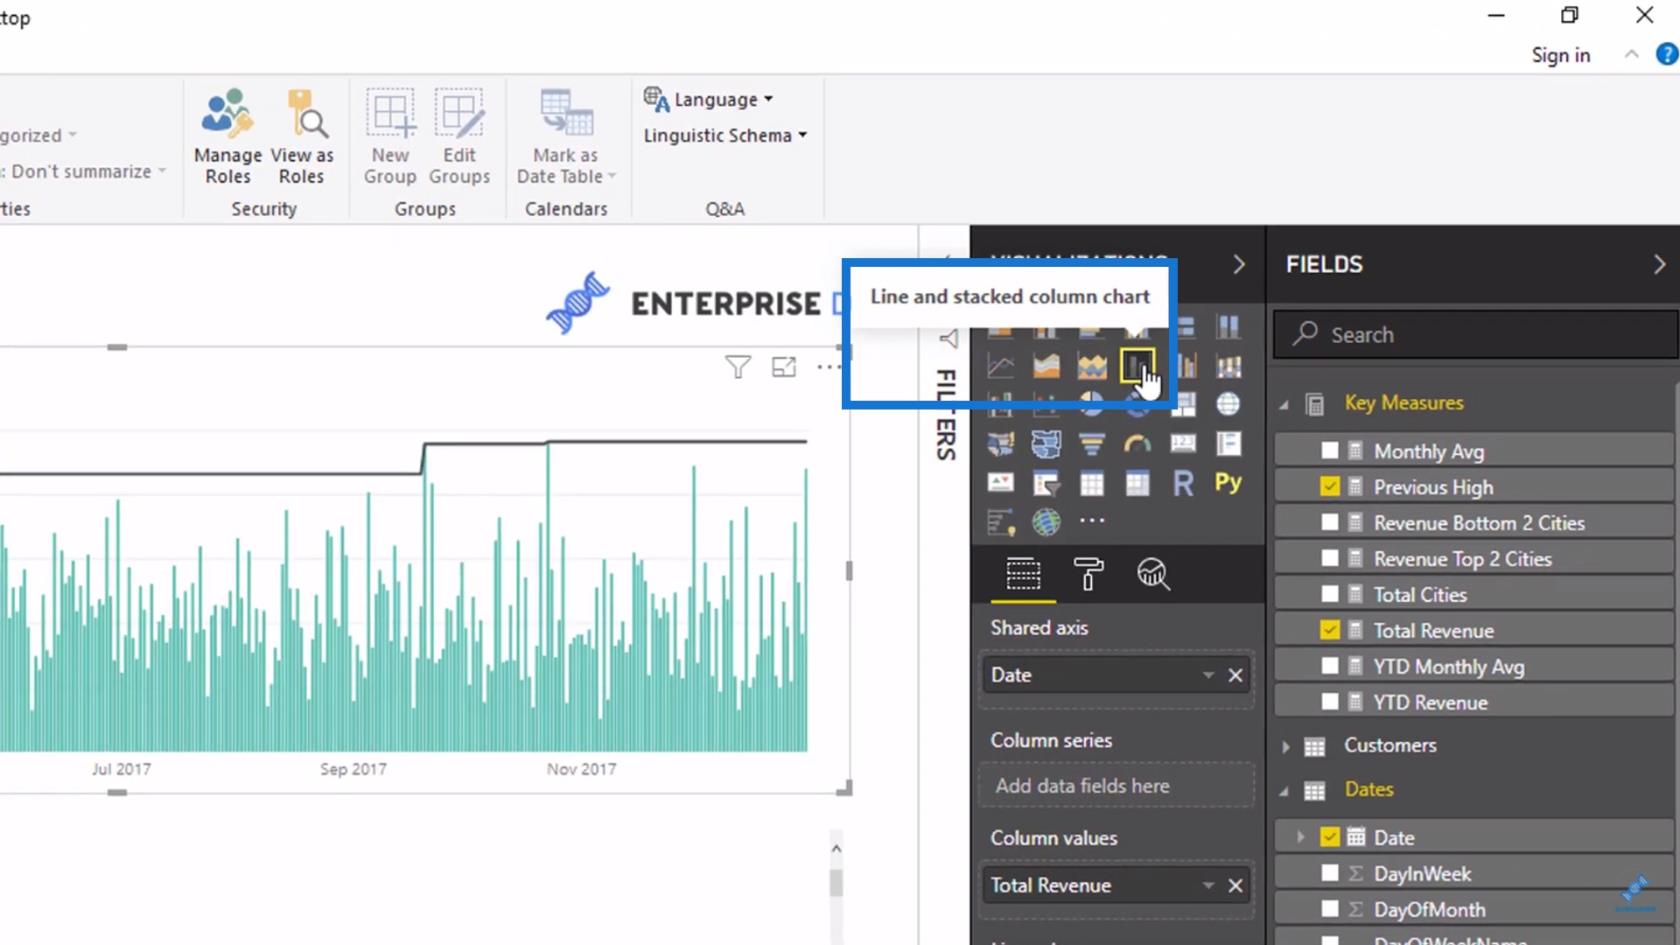The image size is (1680, 945).
Task: Uncheck the Total Revenue measure in Fields
Action: [x=1329, y=630]
